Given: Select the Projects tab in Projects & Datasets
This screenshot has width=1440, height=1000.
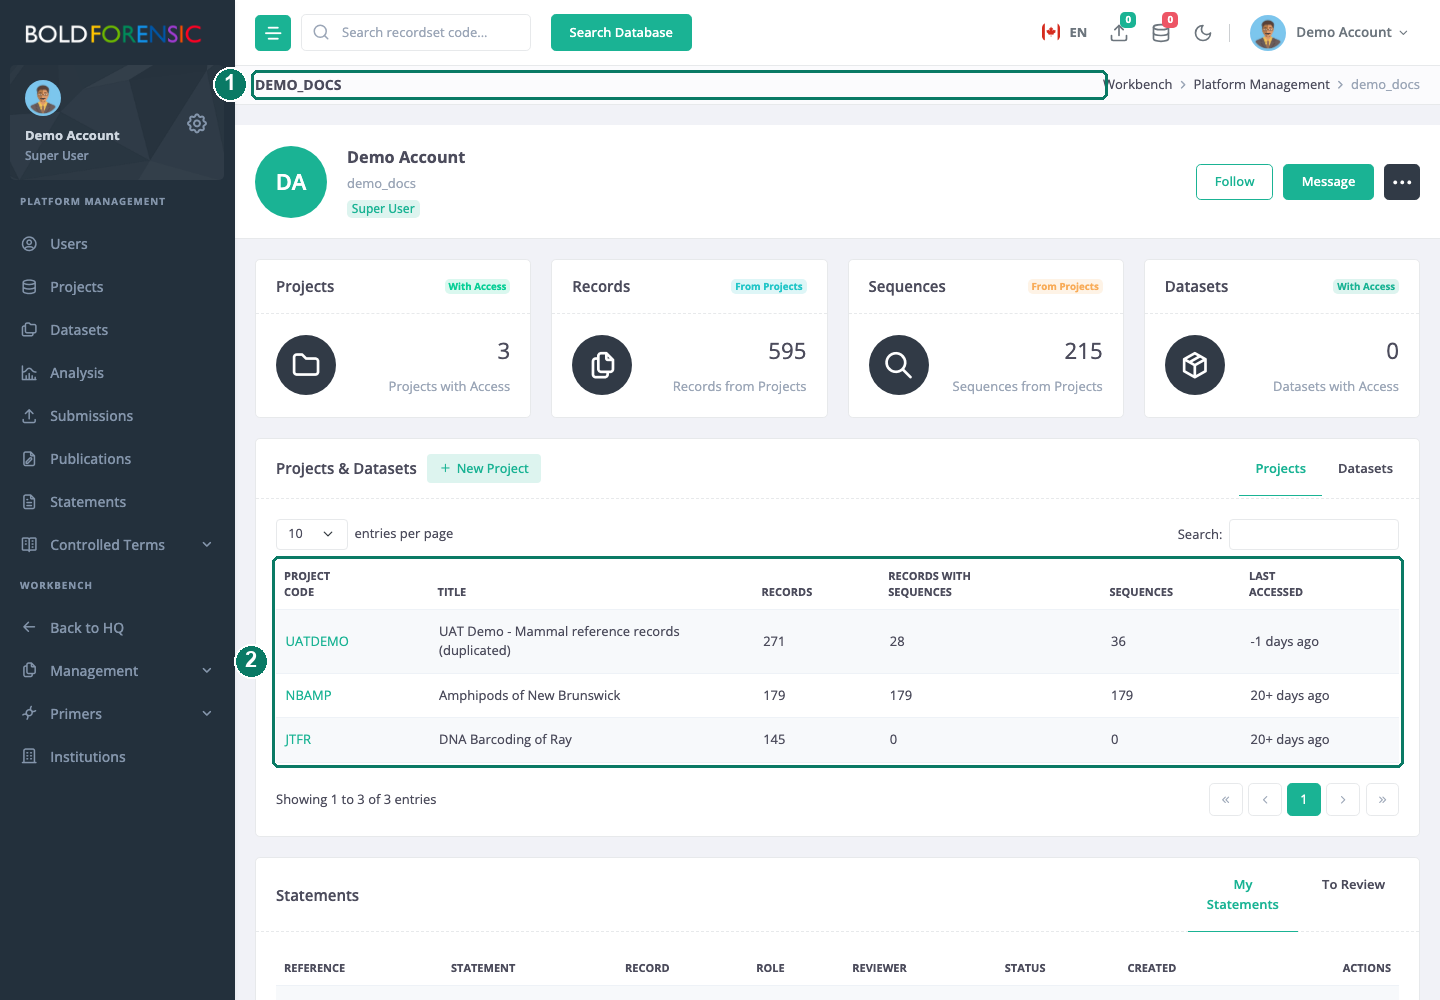Looking at the screenshot, I should coord(1280,469).
